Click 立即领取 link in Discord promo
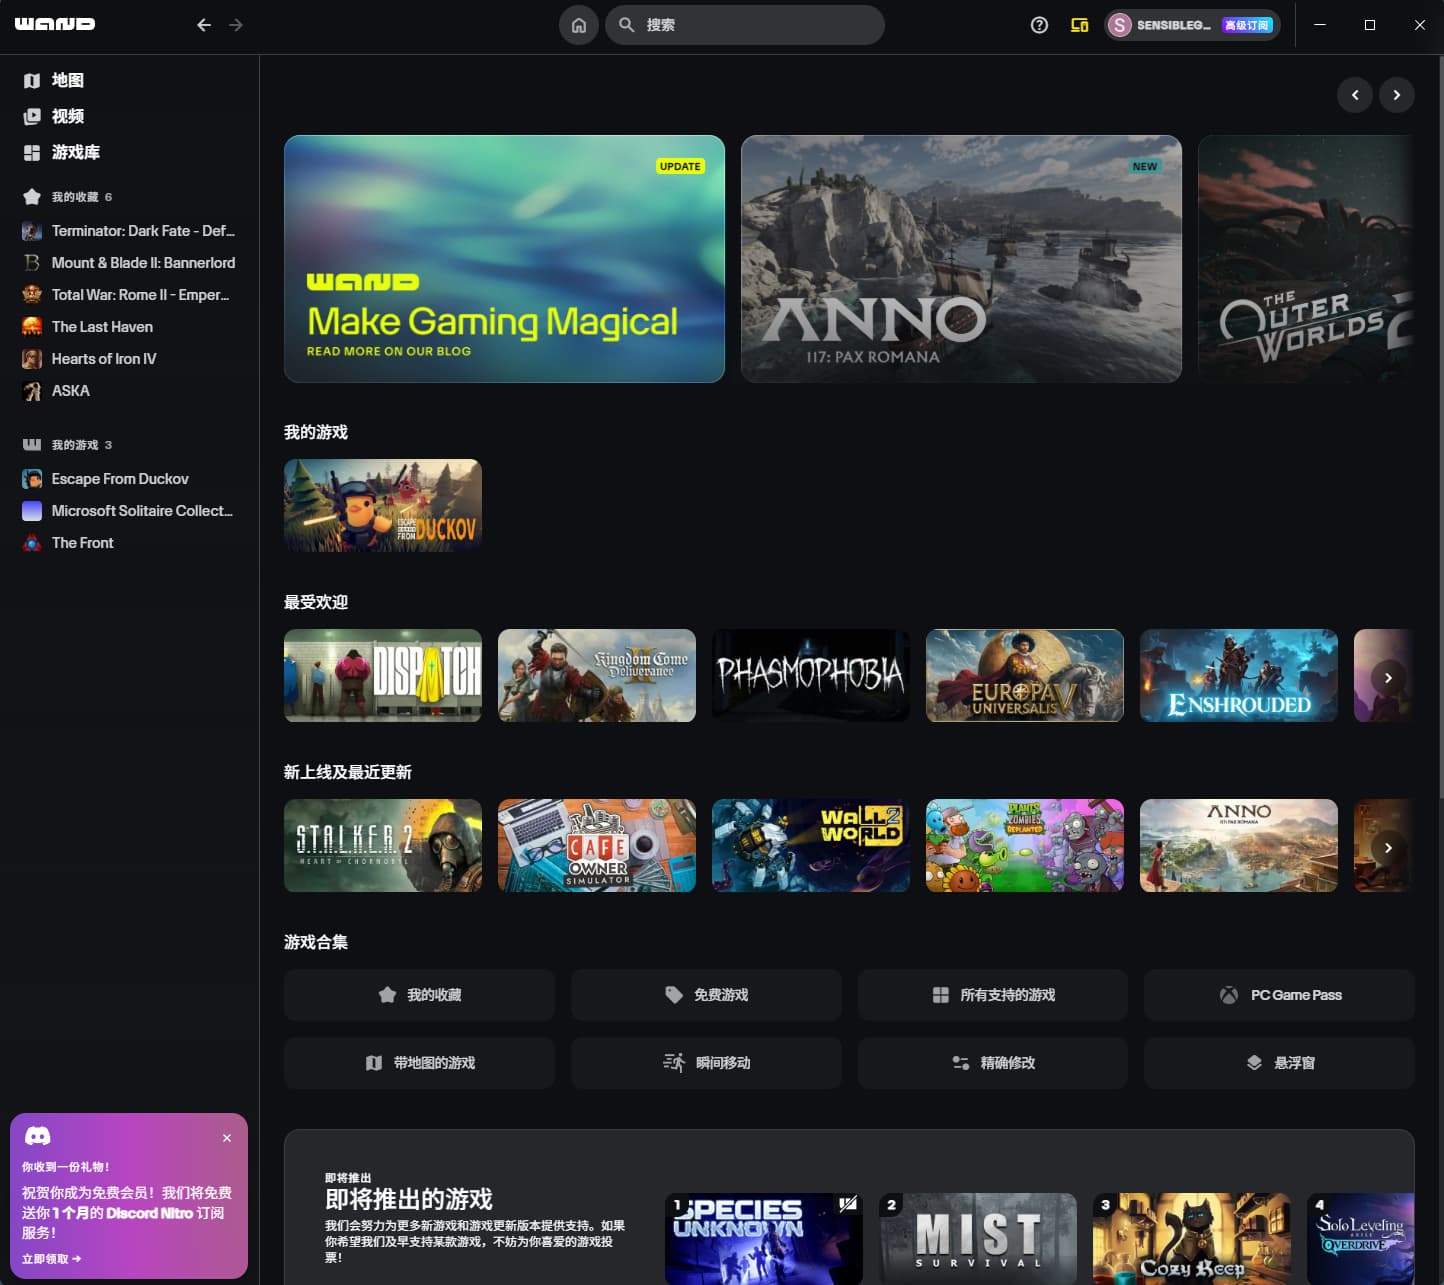Image resolution: width=1444 pixels, height=1285 pixels. click(x=51, y=1259)
